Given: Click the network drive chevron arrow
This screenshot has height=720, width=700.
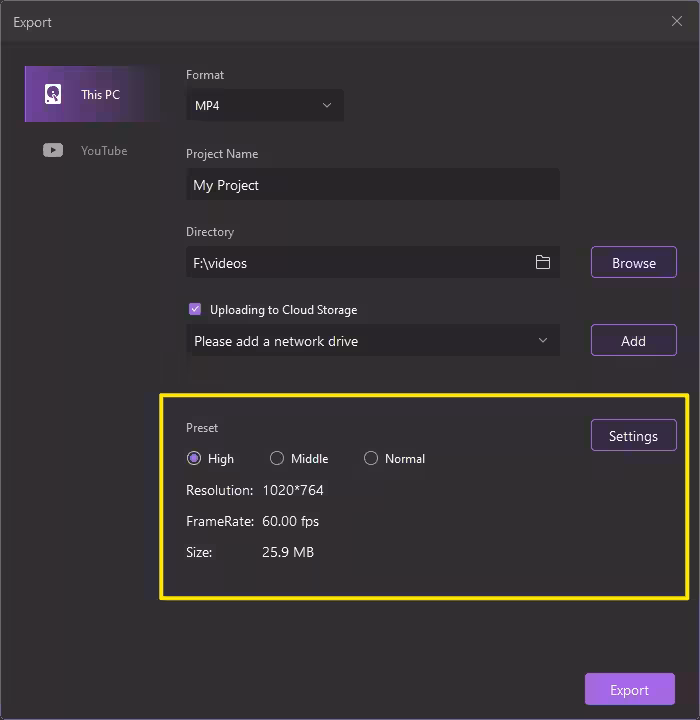Looking at the screenshot, I should 543,341.
